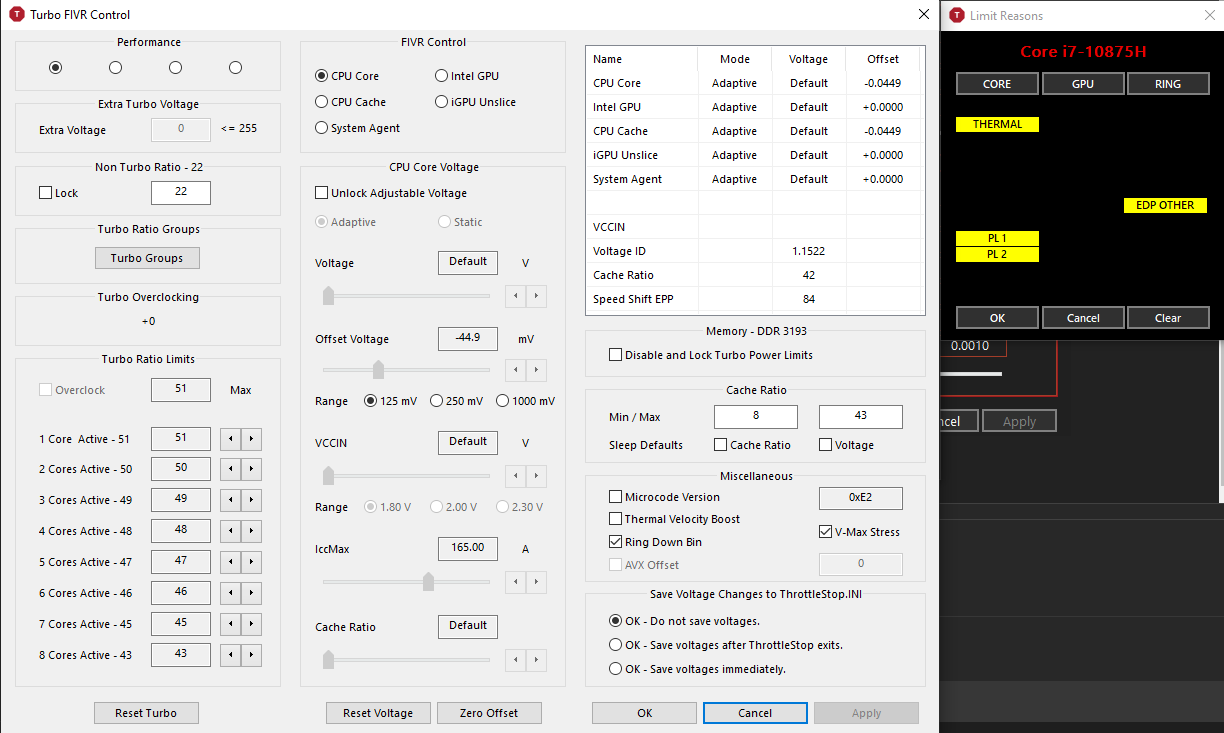
Task: Decrease 2 Cores Active ratio with left arrow
Action: 230,469
